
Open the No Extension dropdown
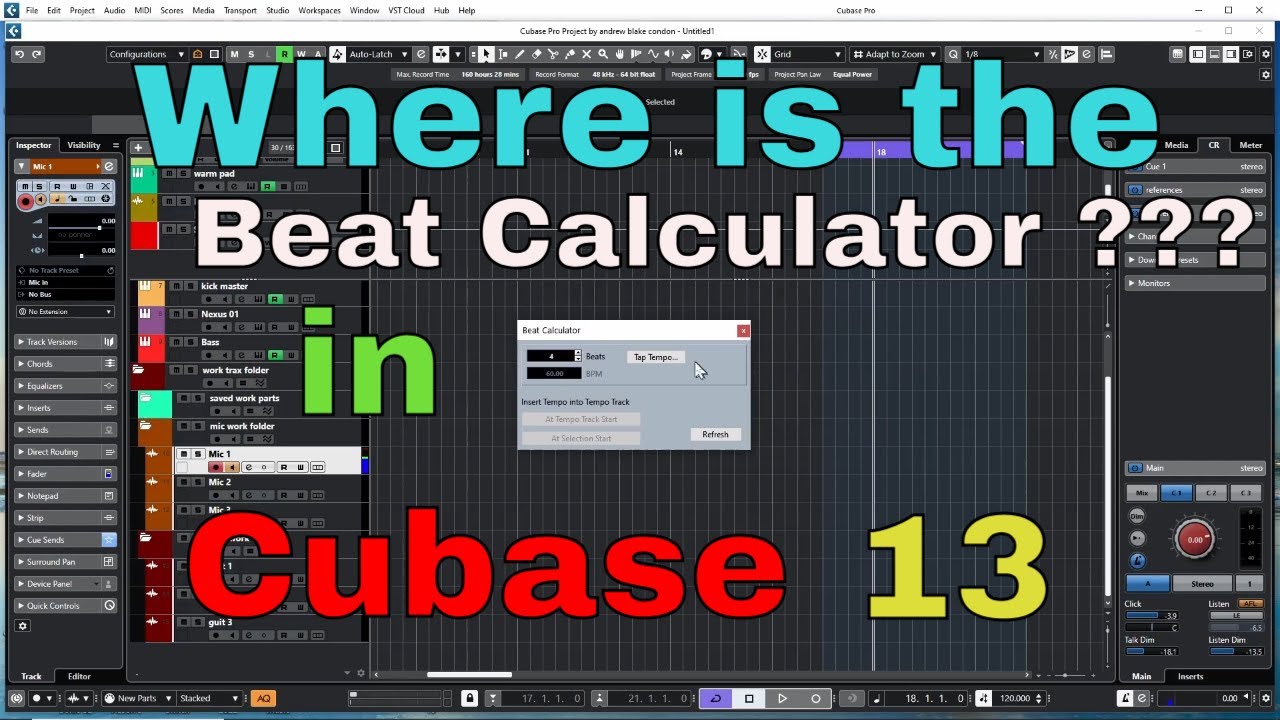click(x=66, y=312)
